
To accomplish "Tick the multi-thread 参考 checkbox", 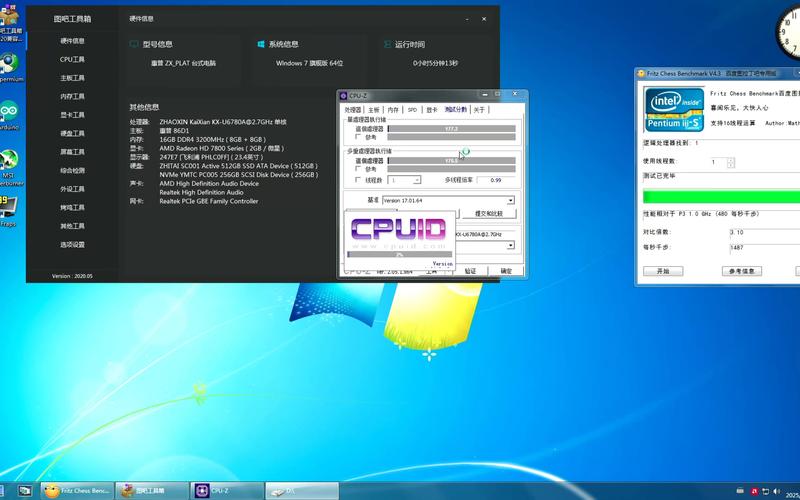I will (x=358, y=169).
